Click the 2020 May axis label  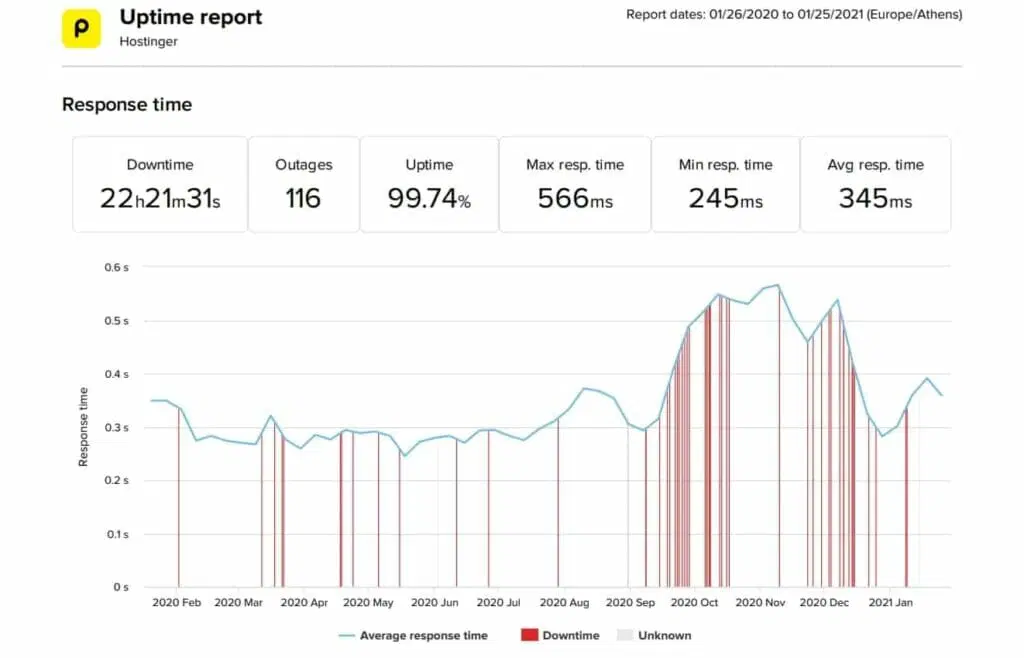368,603
